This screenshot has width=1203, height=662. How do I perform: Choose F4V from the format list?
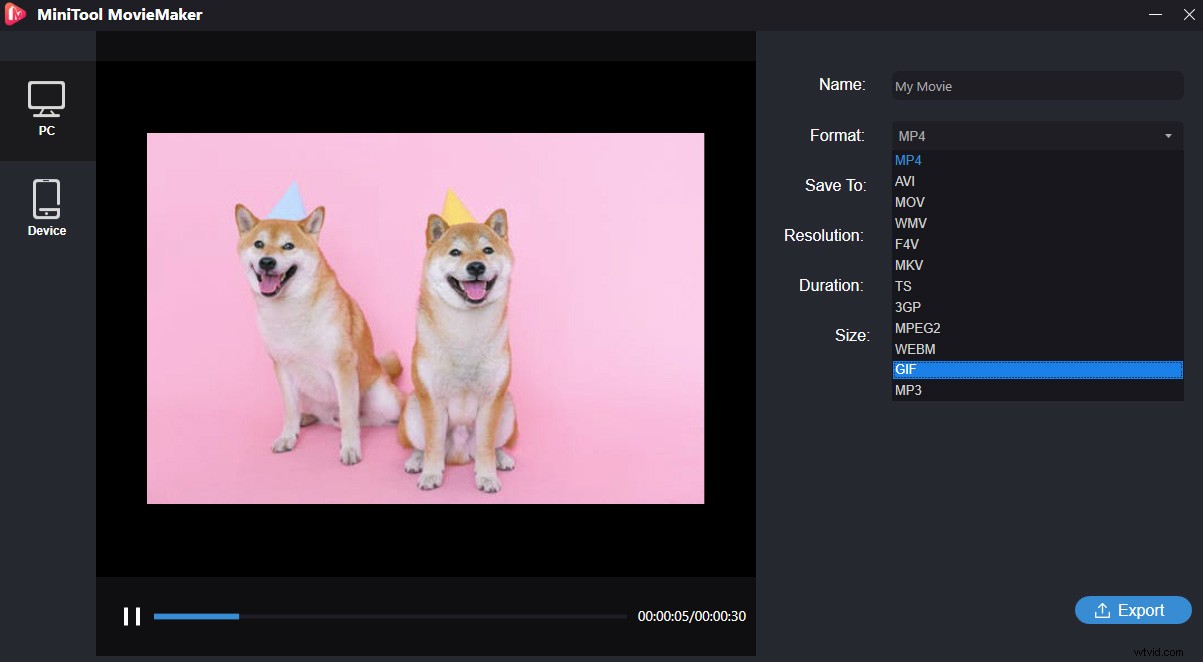[1037, 244]
